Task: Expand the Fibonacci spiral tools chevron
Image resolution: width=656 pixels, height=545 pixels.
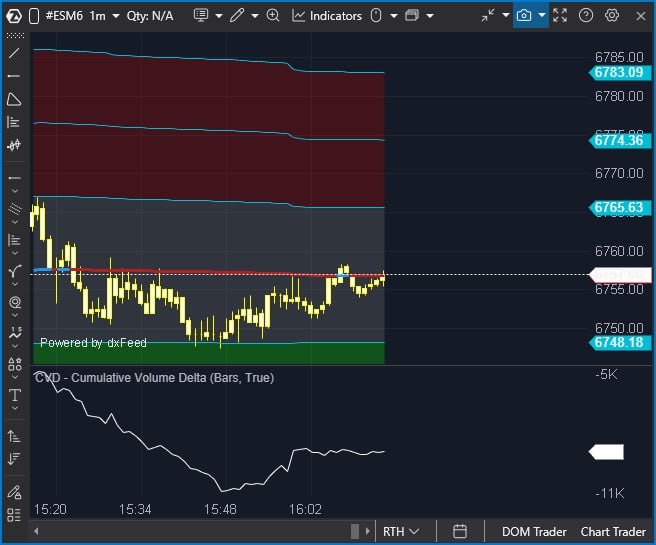Action: 15,315
